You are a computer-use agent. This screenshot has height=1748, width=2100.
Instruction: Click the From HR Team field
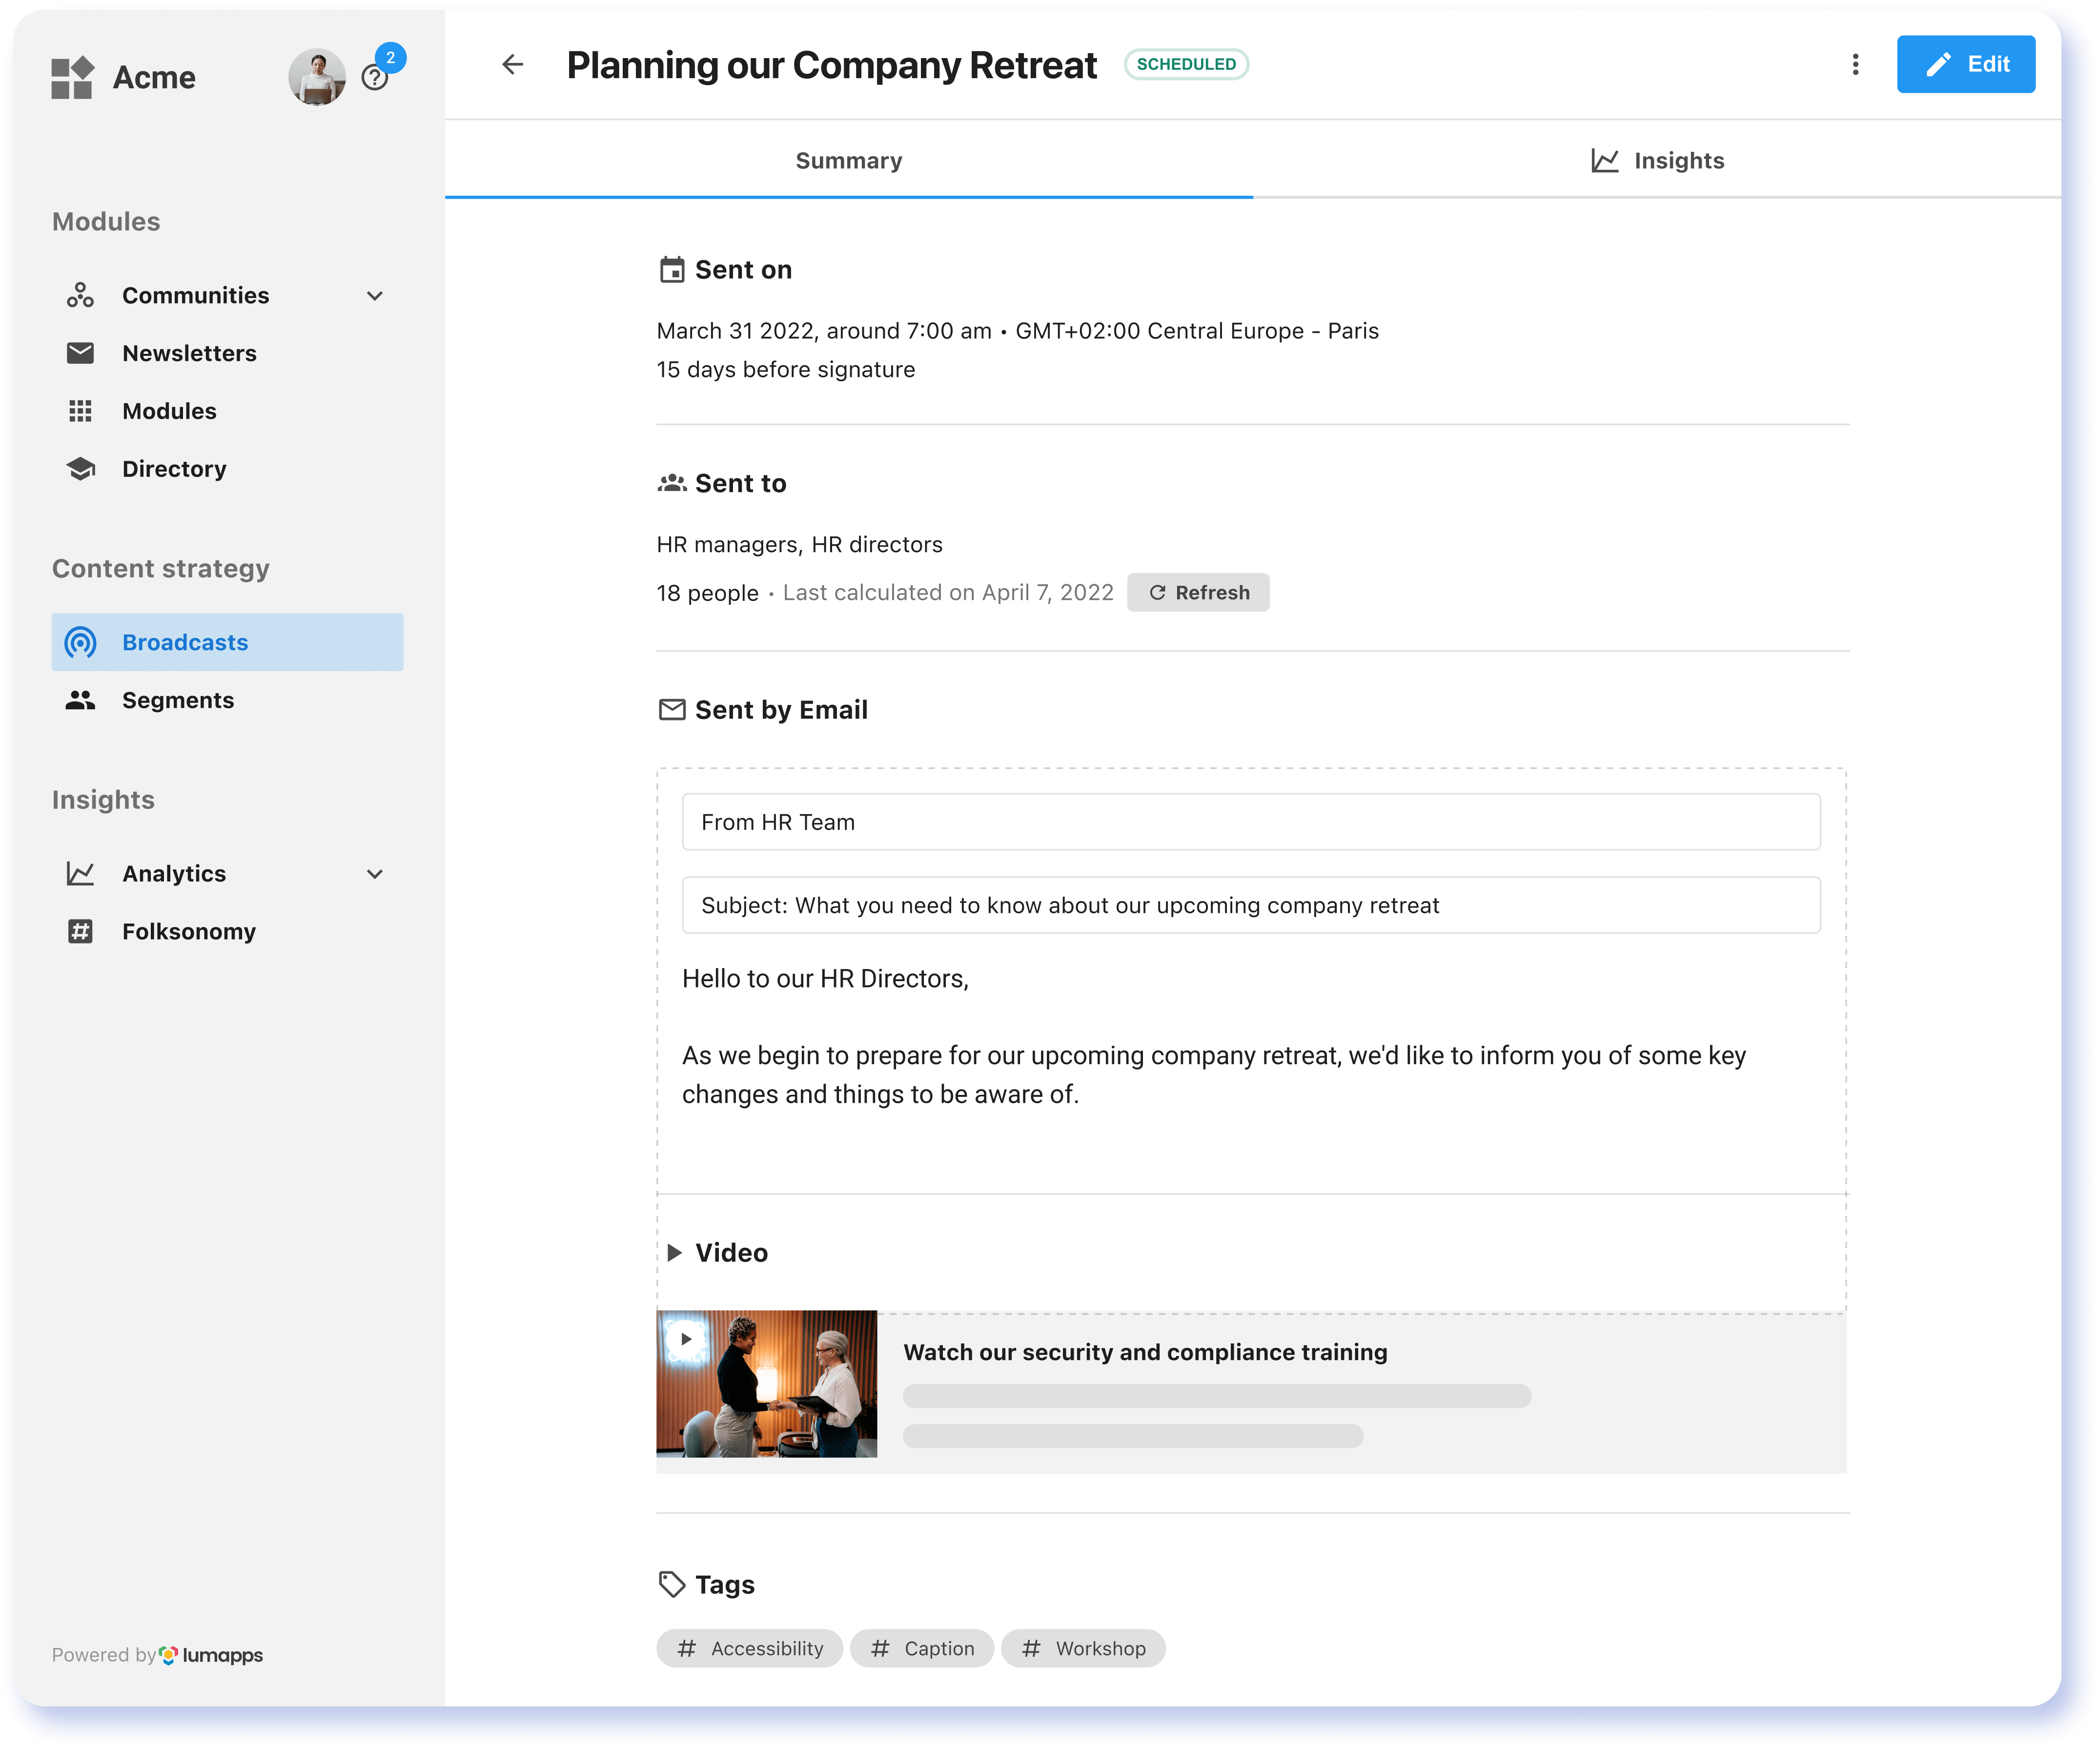[x=1251, y=822]
